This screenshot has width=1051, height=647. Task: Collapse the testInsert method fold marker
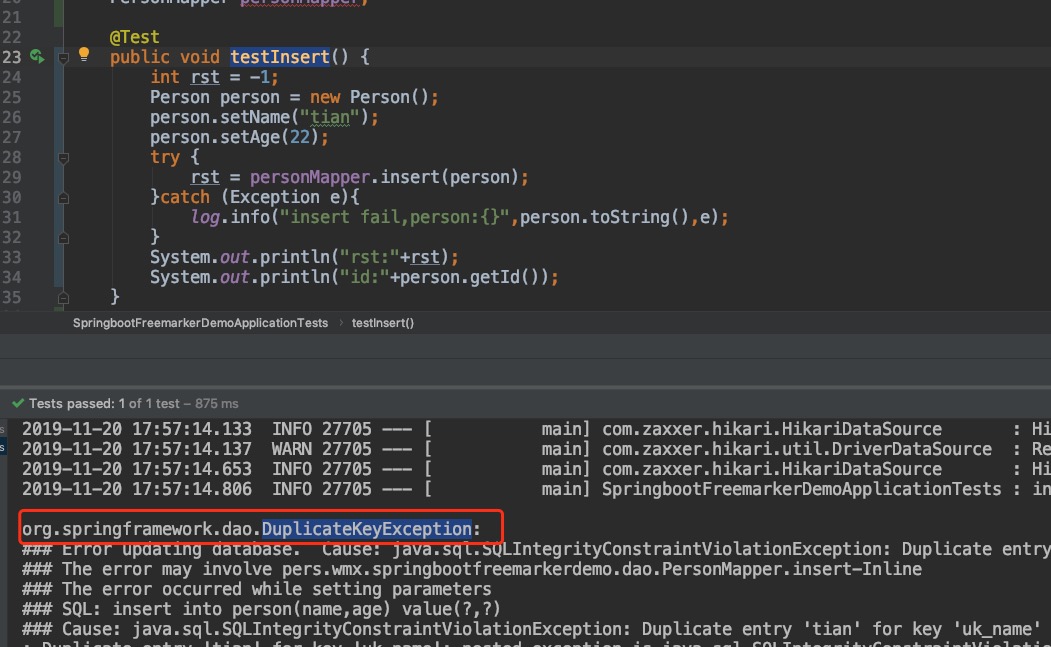click(x=63, y=58)
